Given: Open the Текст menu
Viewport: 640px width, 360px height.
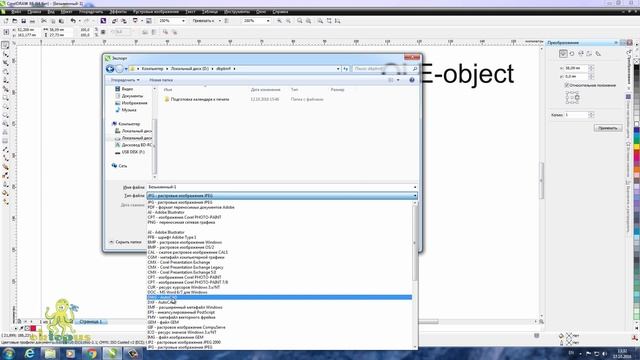Looking at the screenshot, I should (x=190, y=12).
